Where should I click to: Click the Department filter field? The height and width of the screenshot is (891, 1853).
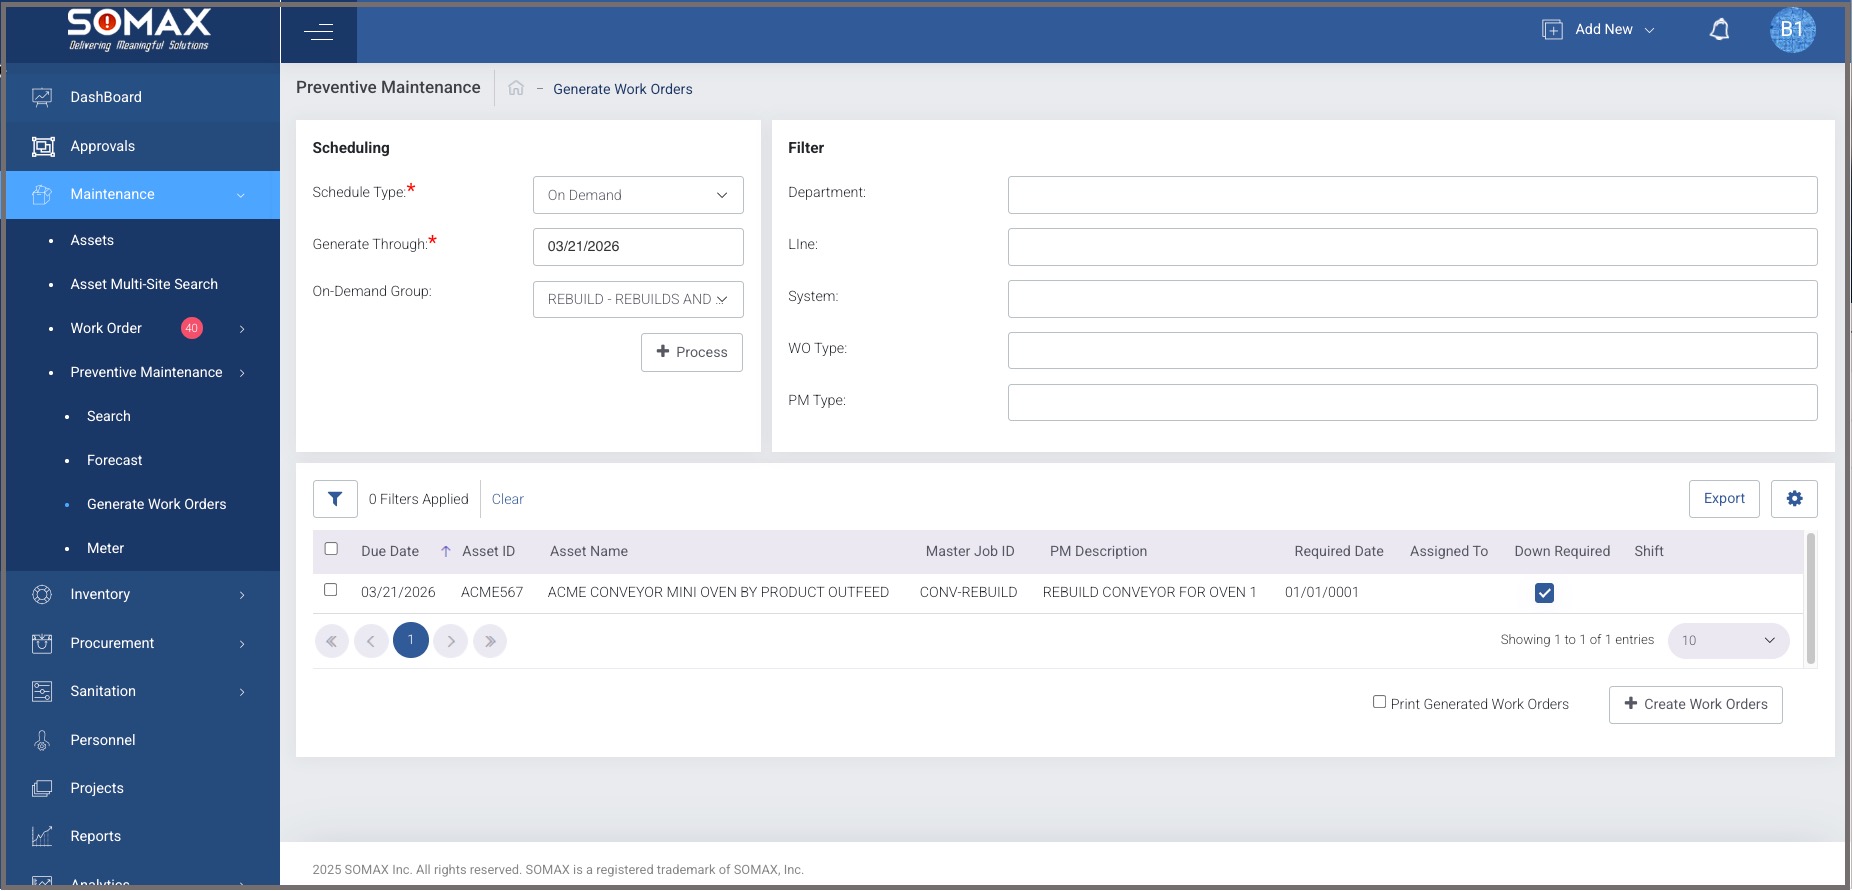pos(1412,195)
